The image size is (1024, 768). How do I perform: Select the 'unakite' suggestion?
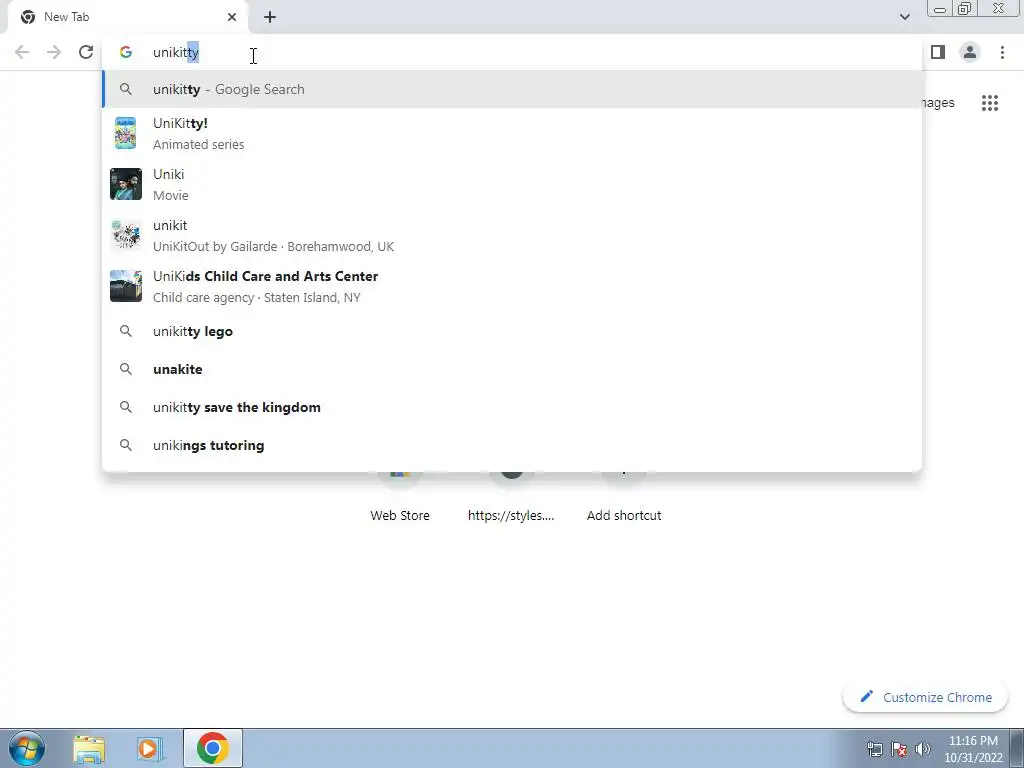click(512, 369)
